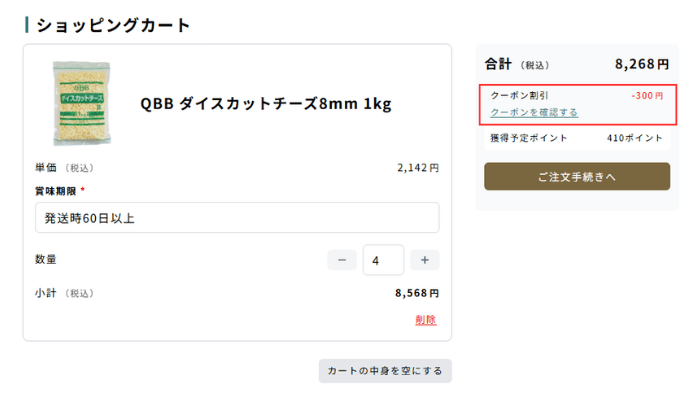700x400 pixels.
Task: Open the QBB cheese product thumbnail
Action: point(82,104)
